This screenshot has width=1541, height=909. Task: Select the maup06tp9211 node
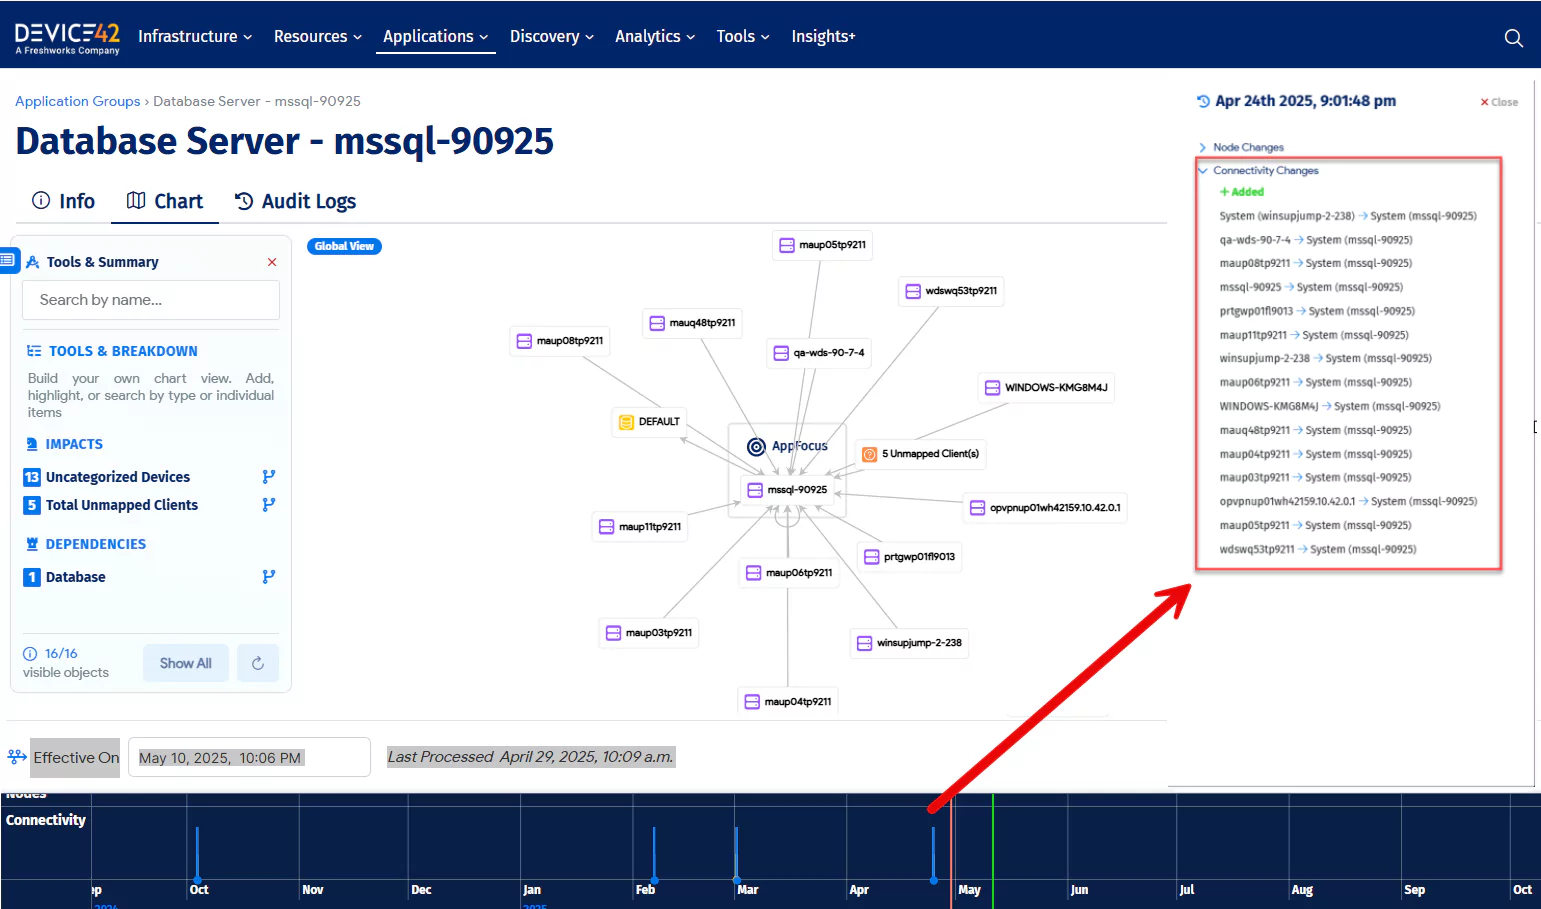789,573
